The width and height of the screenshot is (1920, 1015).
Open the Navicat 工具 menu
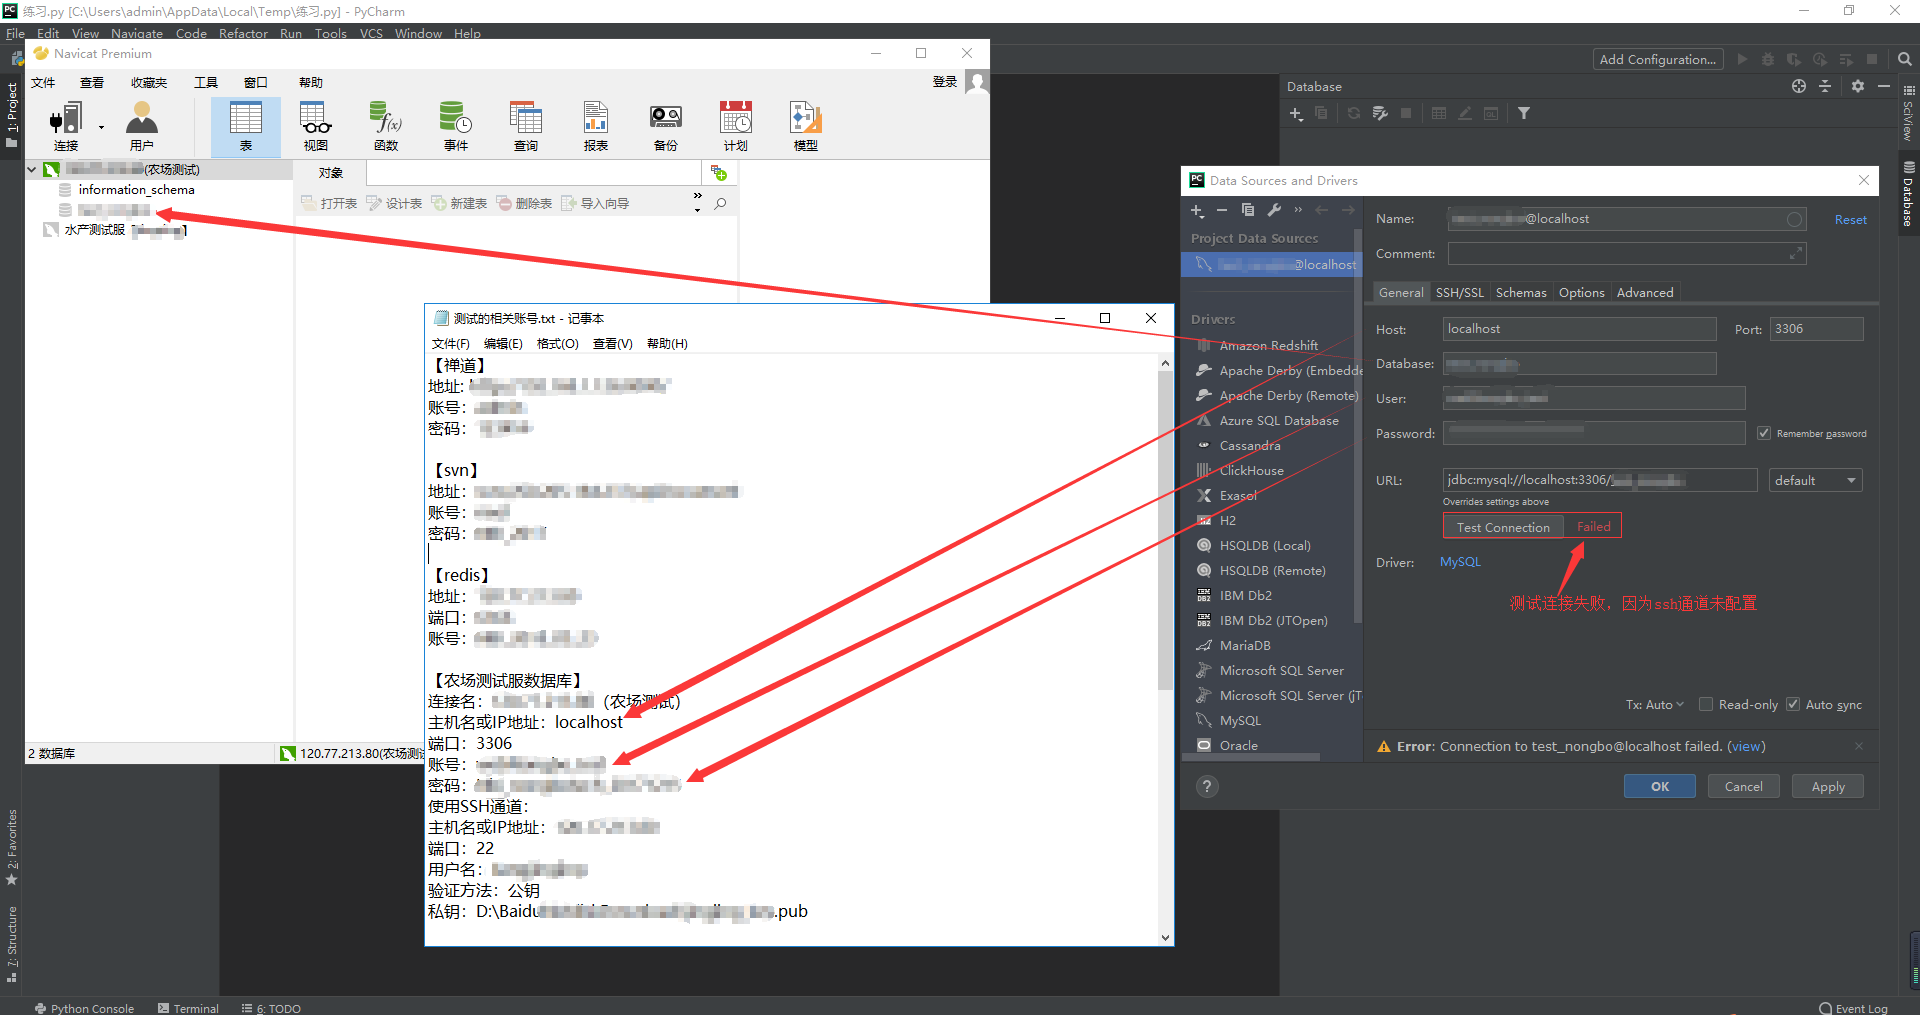coord(206,82)
